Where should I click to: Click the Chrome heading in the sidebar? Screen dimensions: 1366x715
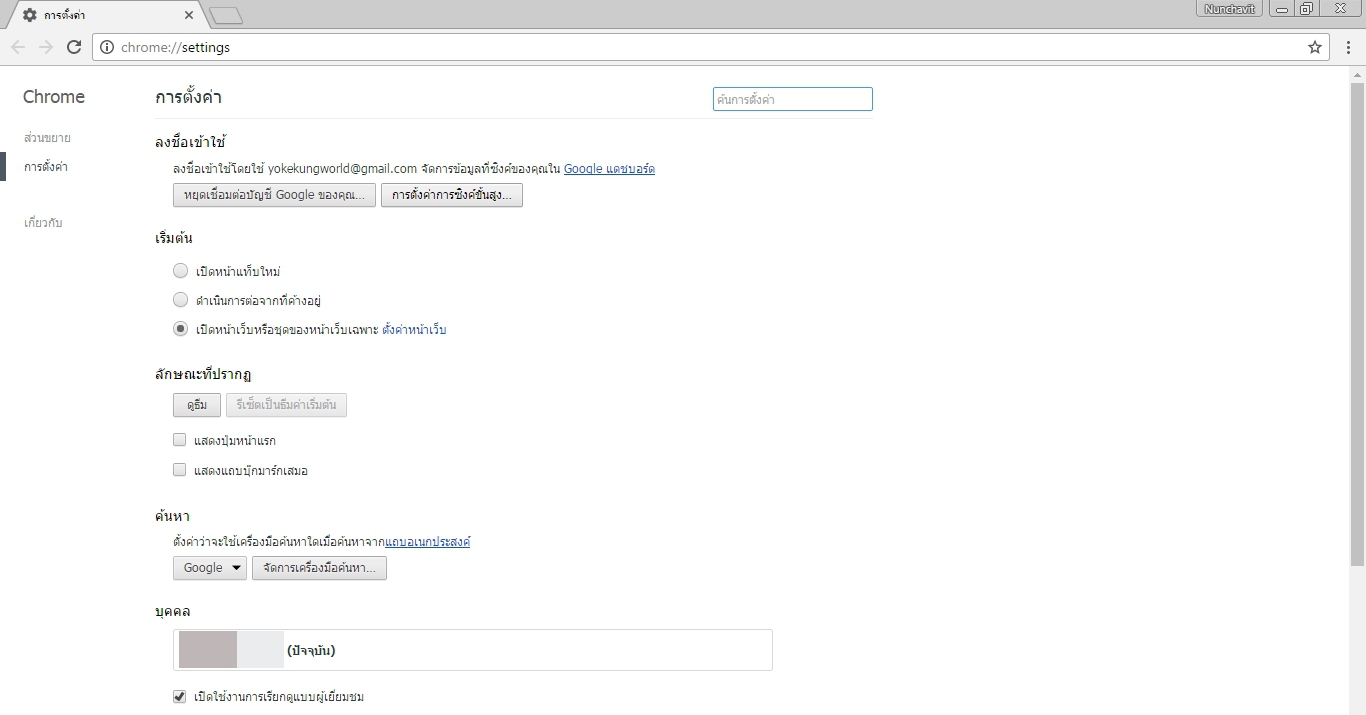(x=54, y=97)
